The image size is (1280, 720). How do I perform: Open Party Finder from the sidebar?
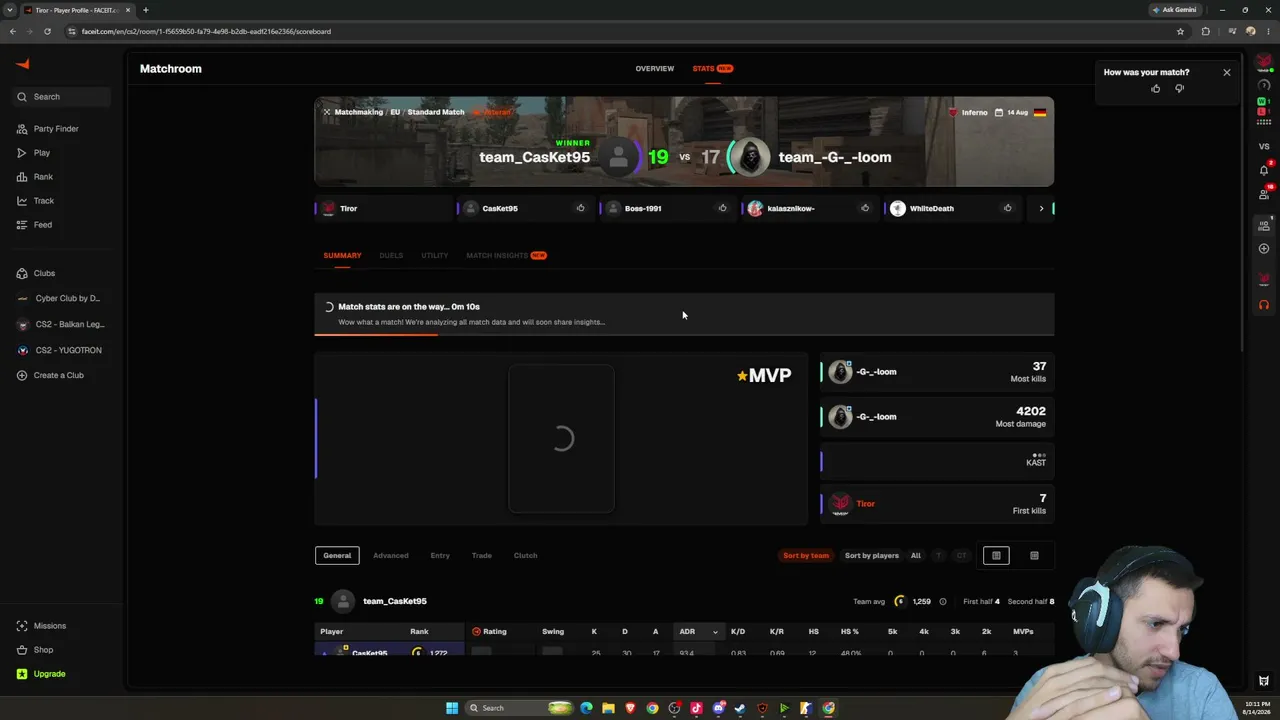(56, 129)
